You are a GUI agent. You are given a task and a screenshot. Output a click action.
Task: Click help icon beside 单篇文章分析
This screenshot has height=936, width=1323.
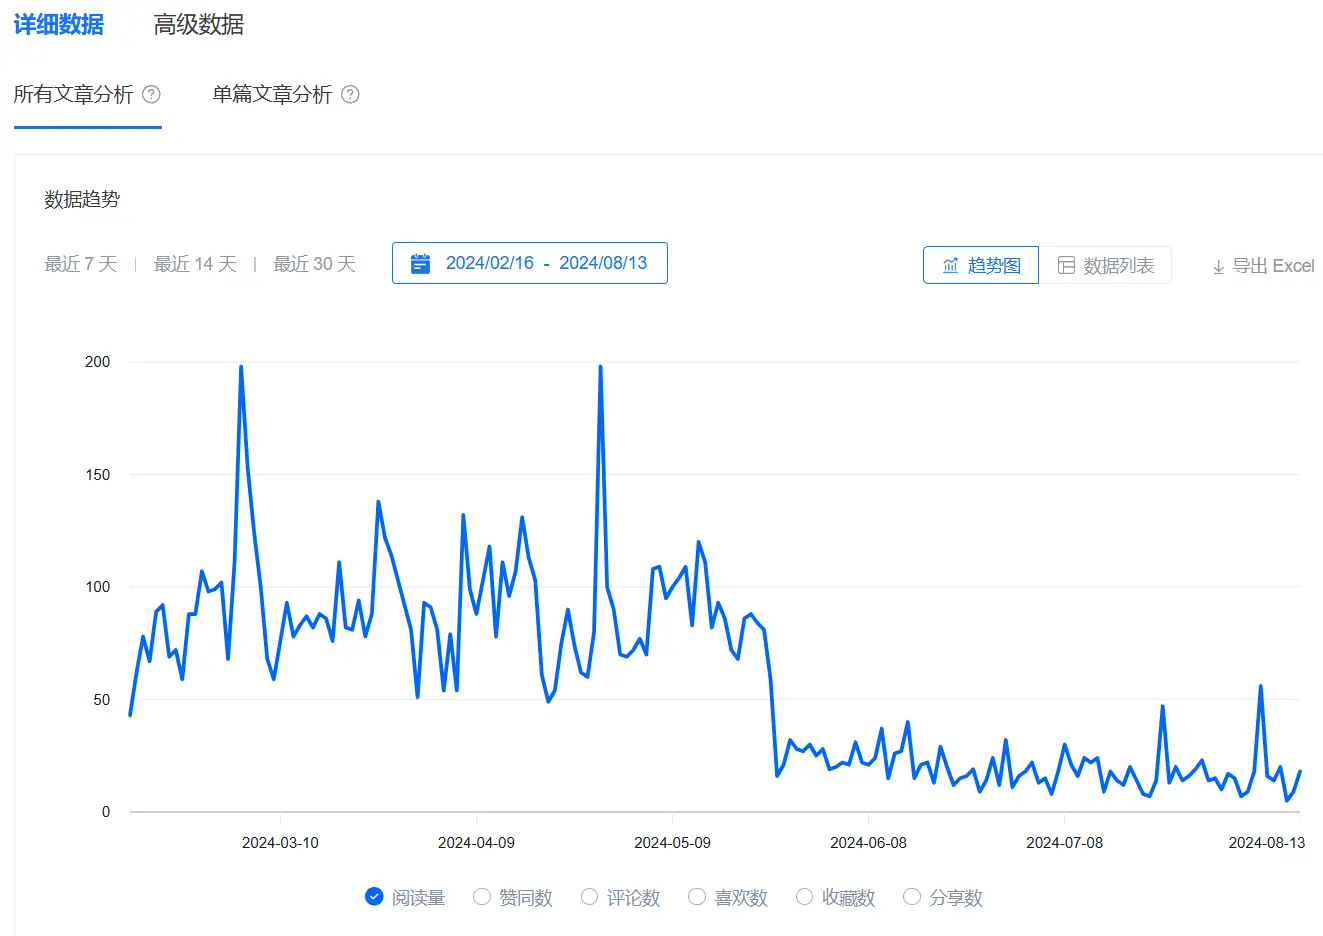click(x=350, y=94)
